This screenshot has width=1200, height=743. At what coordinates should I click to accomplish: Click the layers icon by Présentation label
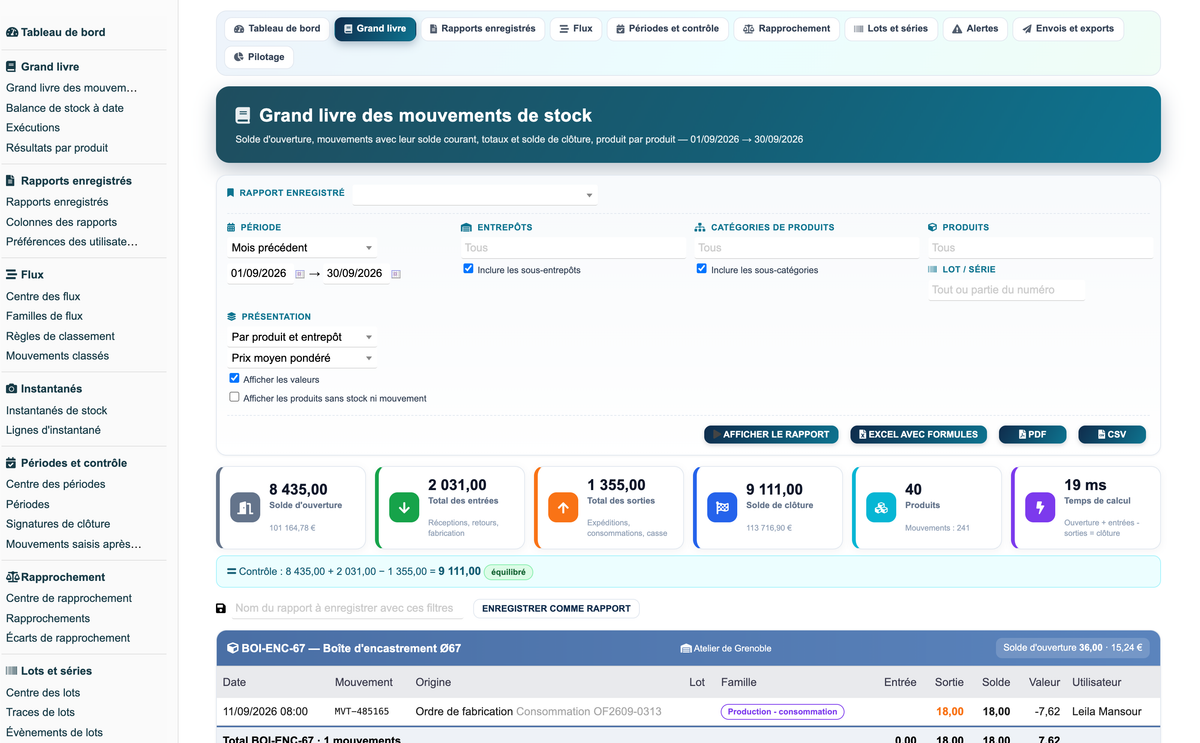[x=232, y=316]
